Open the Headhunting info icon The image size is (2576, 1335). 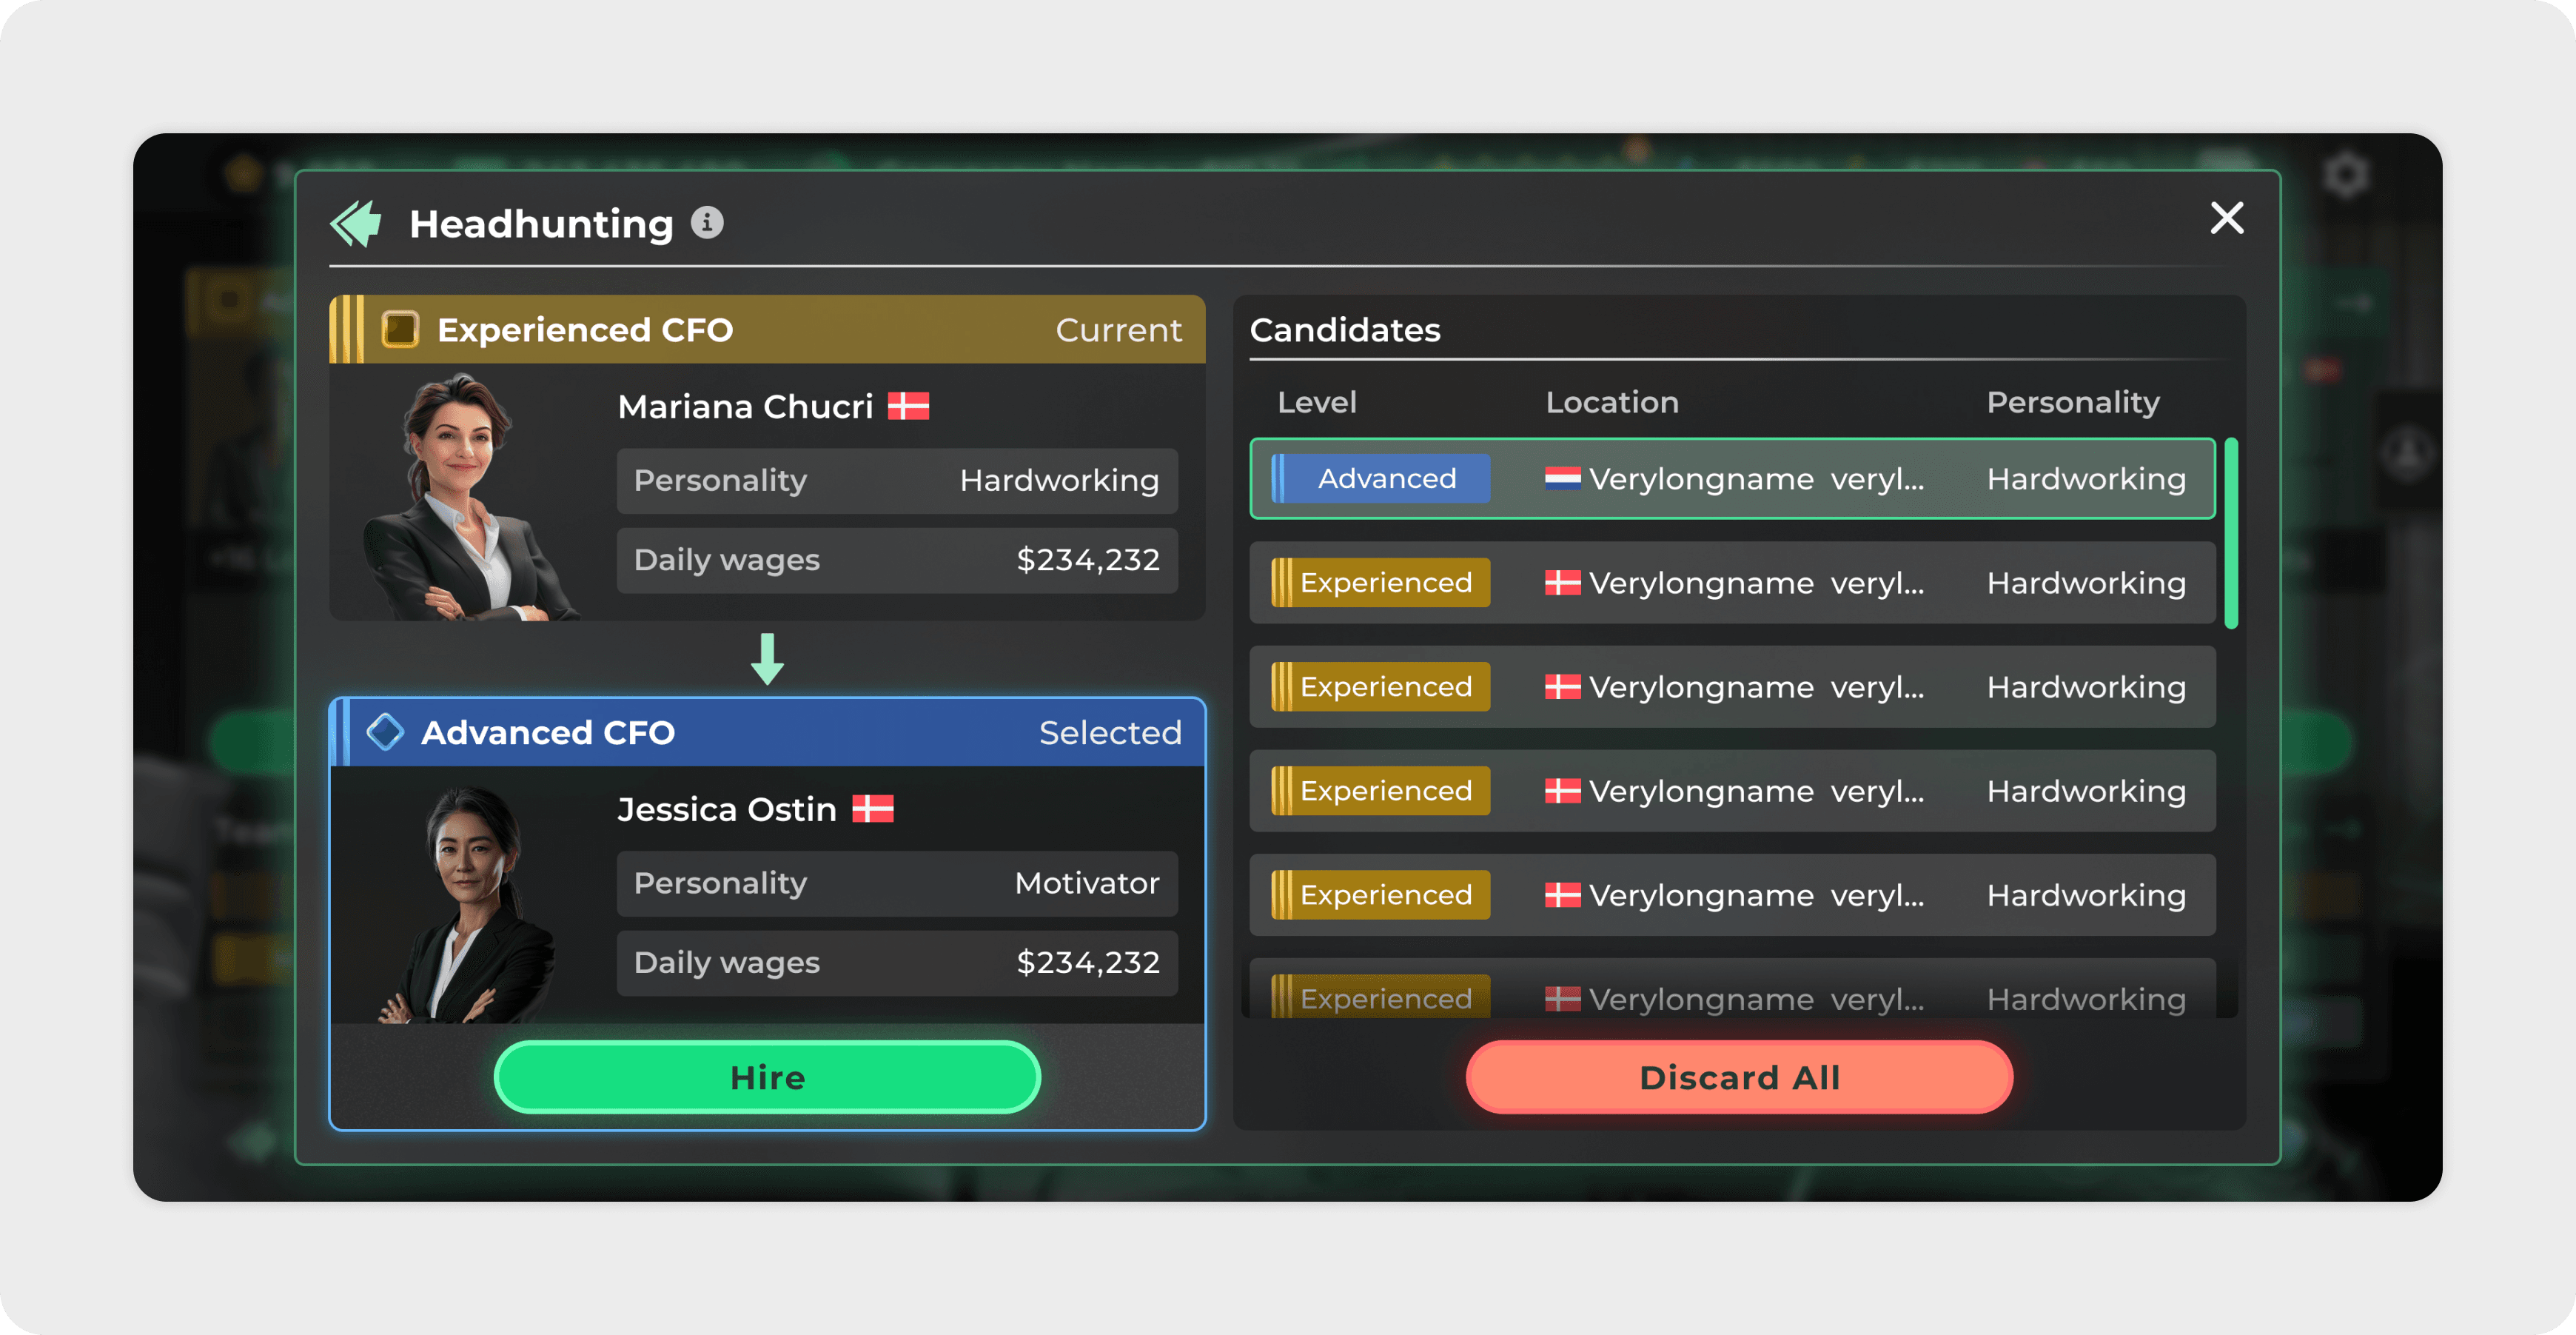(x=707, y=222)
